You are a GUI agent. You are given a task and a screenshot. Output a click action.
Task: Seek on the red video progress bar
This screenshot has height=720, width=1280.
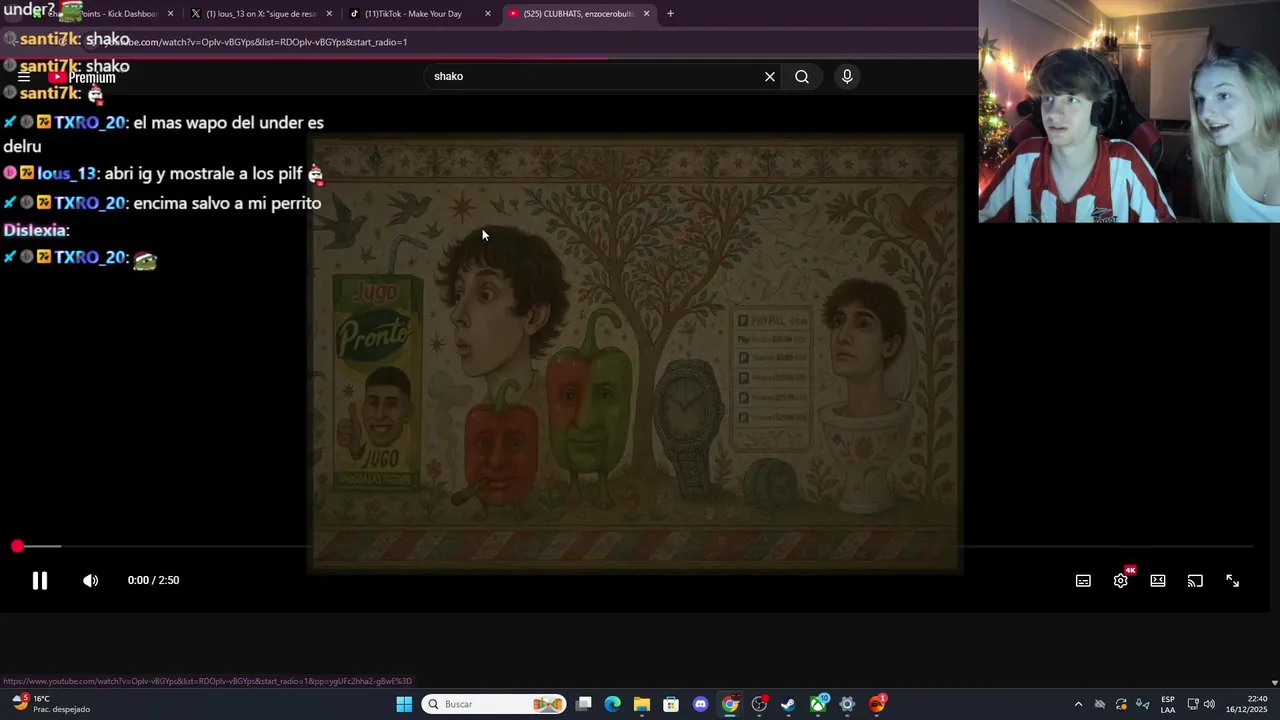pos(634,546)
